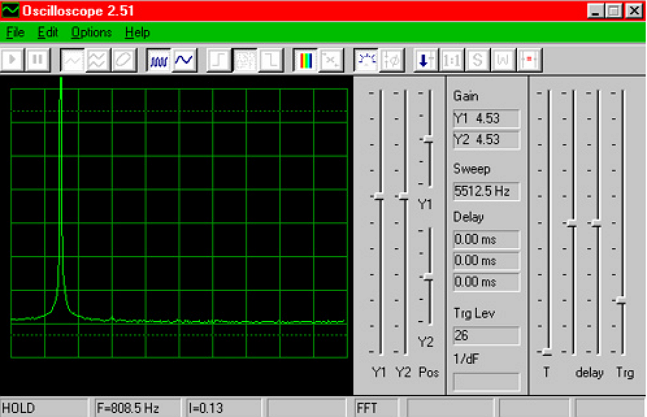
Task: Select single trace display mode icon
Action: (x=72, y=60)
